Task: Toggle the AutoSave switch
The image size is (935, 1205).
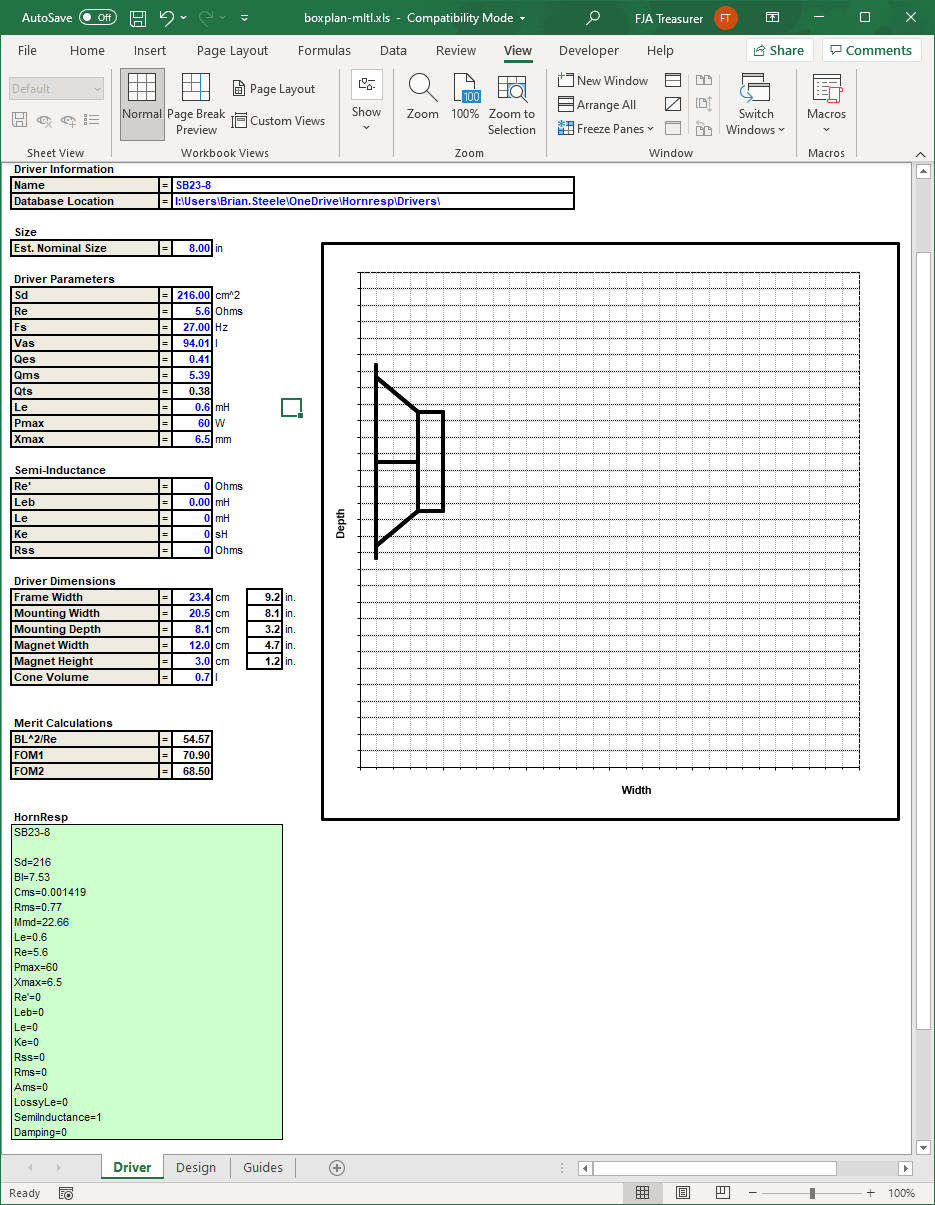Action: point(97,18)
